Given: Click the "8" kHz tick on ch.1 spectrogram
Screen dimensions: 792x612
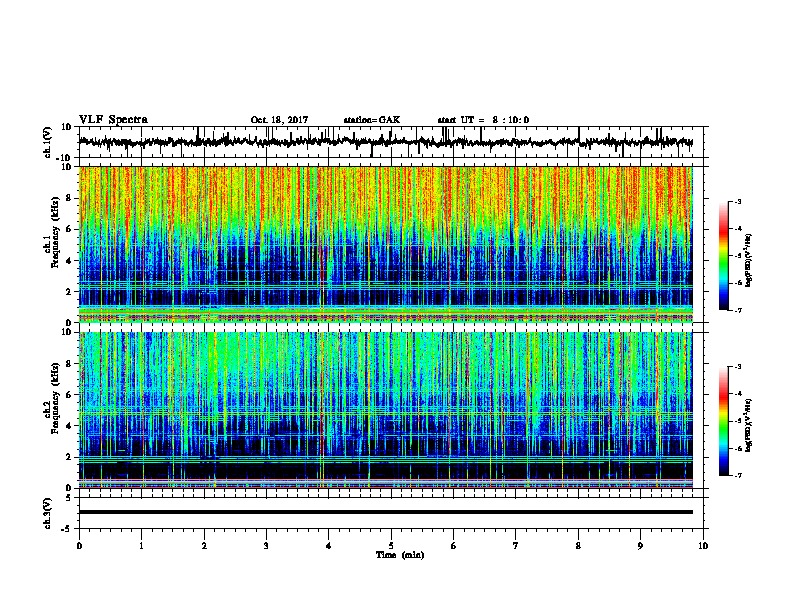Looking at the screenshot, I should pos(68,198).
